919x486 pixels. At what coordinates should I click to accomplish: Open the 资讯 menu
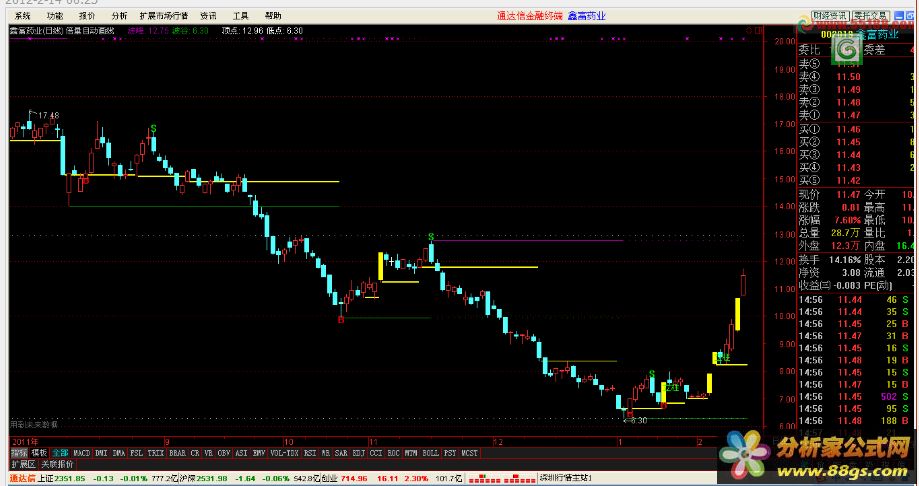click(x=208, y=16)
